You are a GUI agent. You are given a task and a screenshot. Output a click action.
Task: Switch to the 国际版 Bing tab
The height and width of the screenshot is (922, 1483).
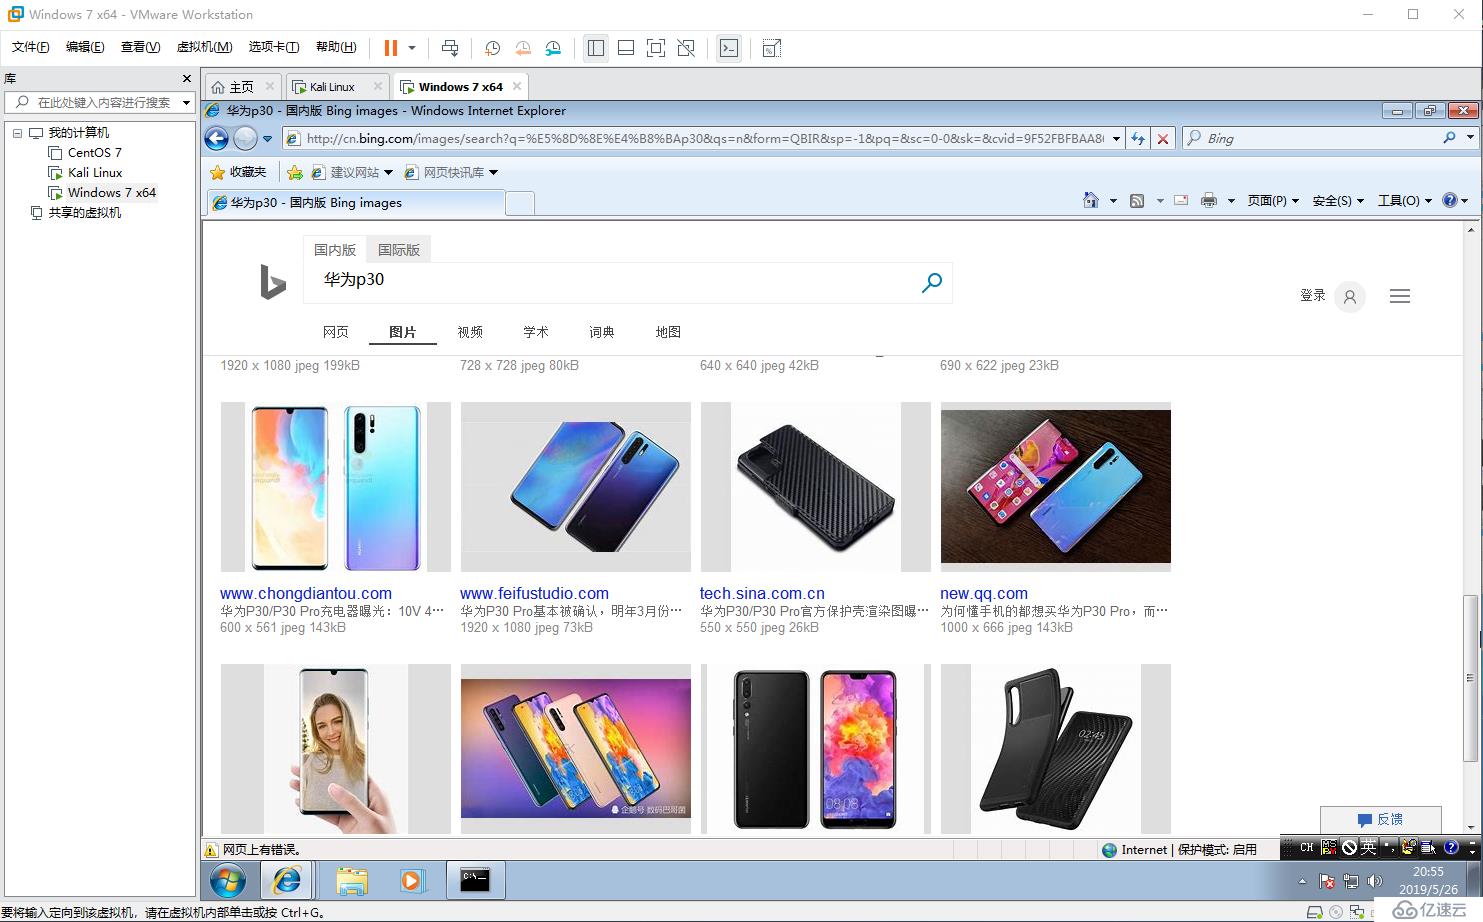(399, 250)
